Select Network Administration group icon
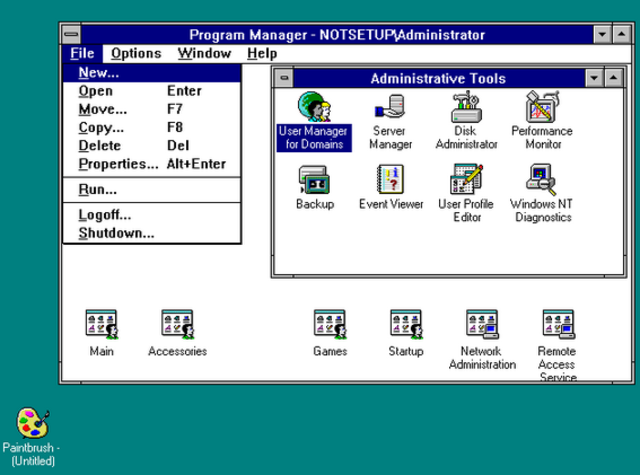This screenshot has width=640, height=475. tap(482, 325)
